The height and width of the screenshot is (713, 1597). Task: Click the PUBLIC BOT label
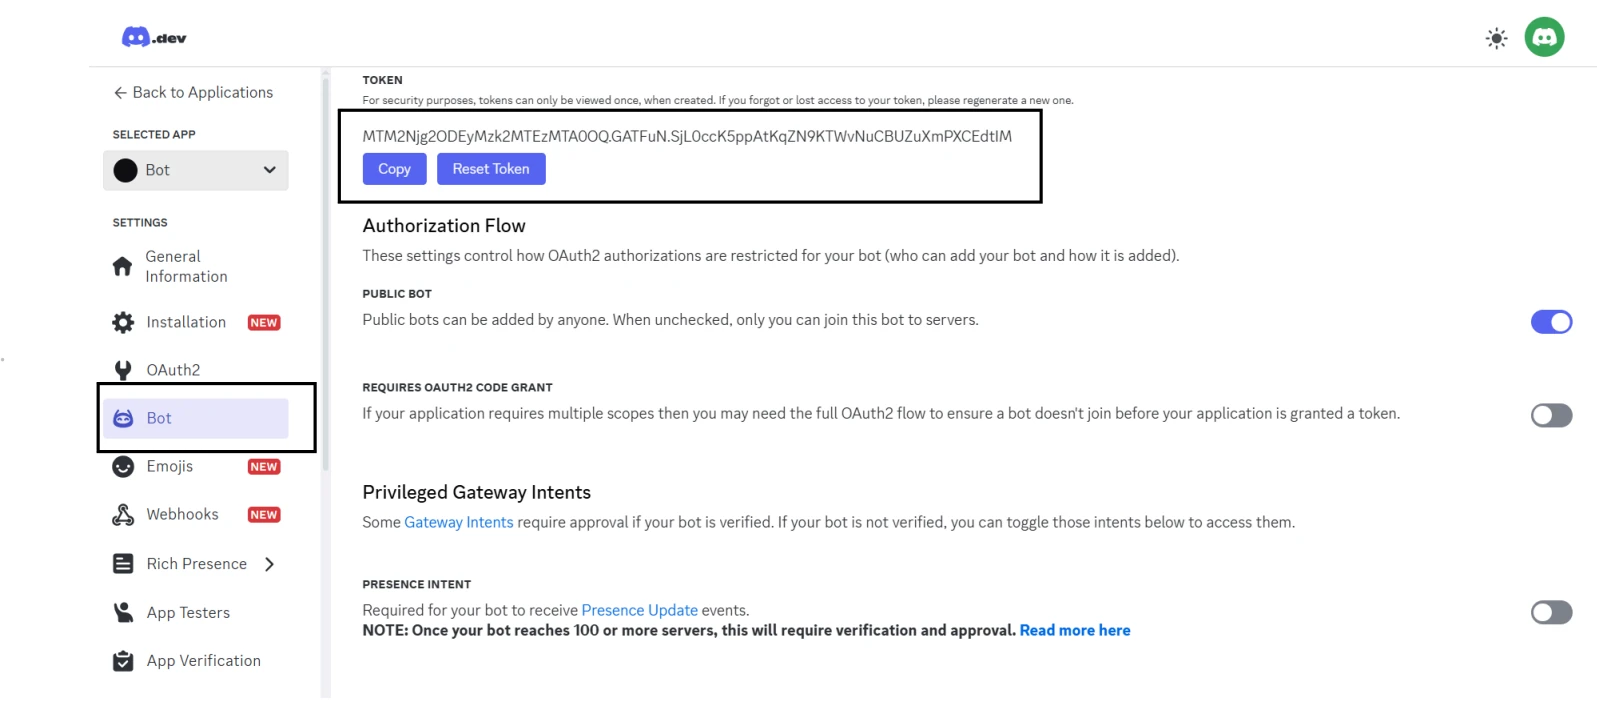397,294
